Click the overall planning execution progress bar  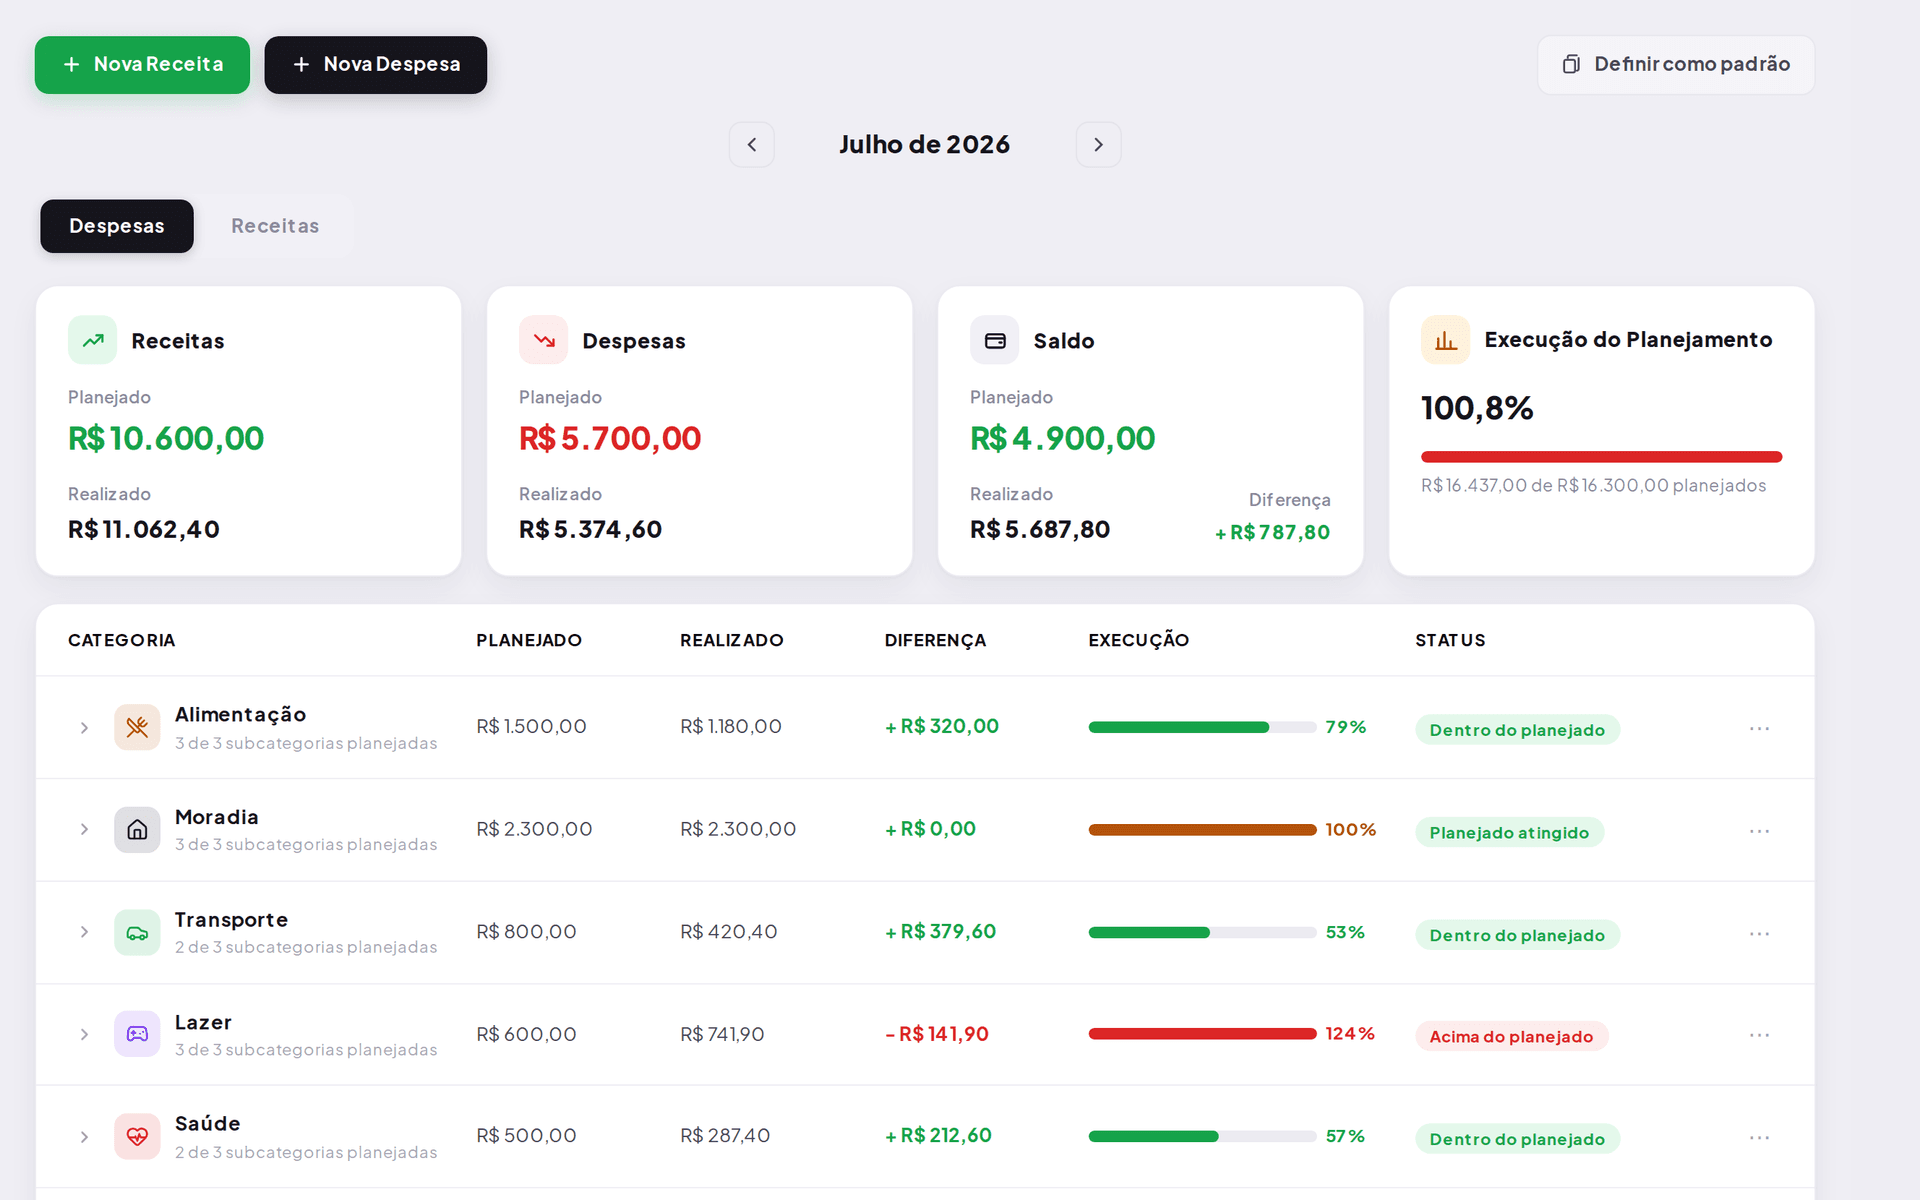point(1601,457)
